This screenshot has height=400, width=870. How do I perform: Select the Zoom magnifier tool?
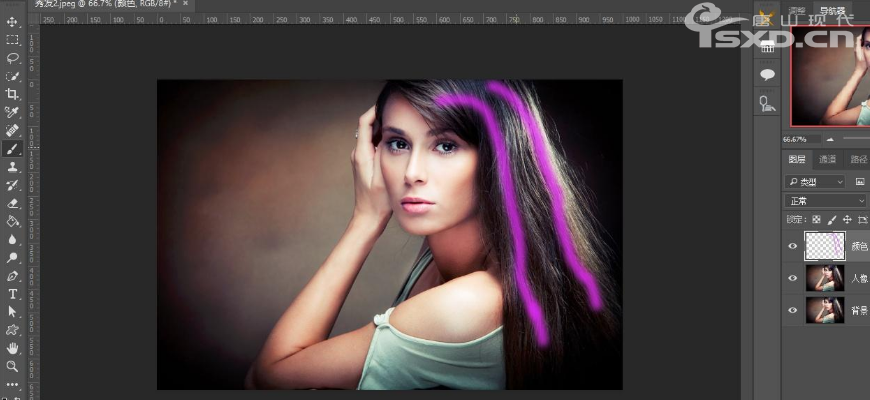tap(13, 366)
